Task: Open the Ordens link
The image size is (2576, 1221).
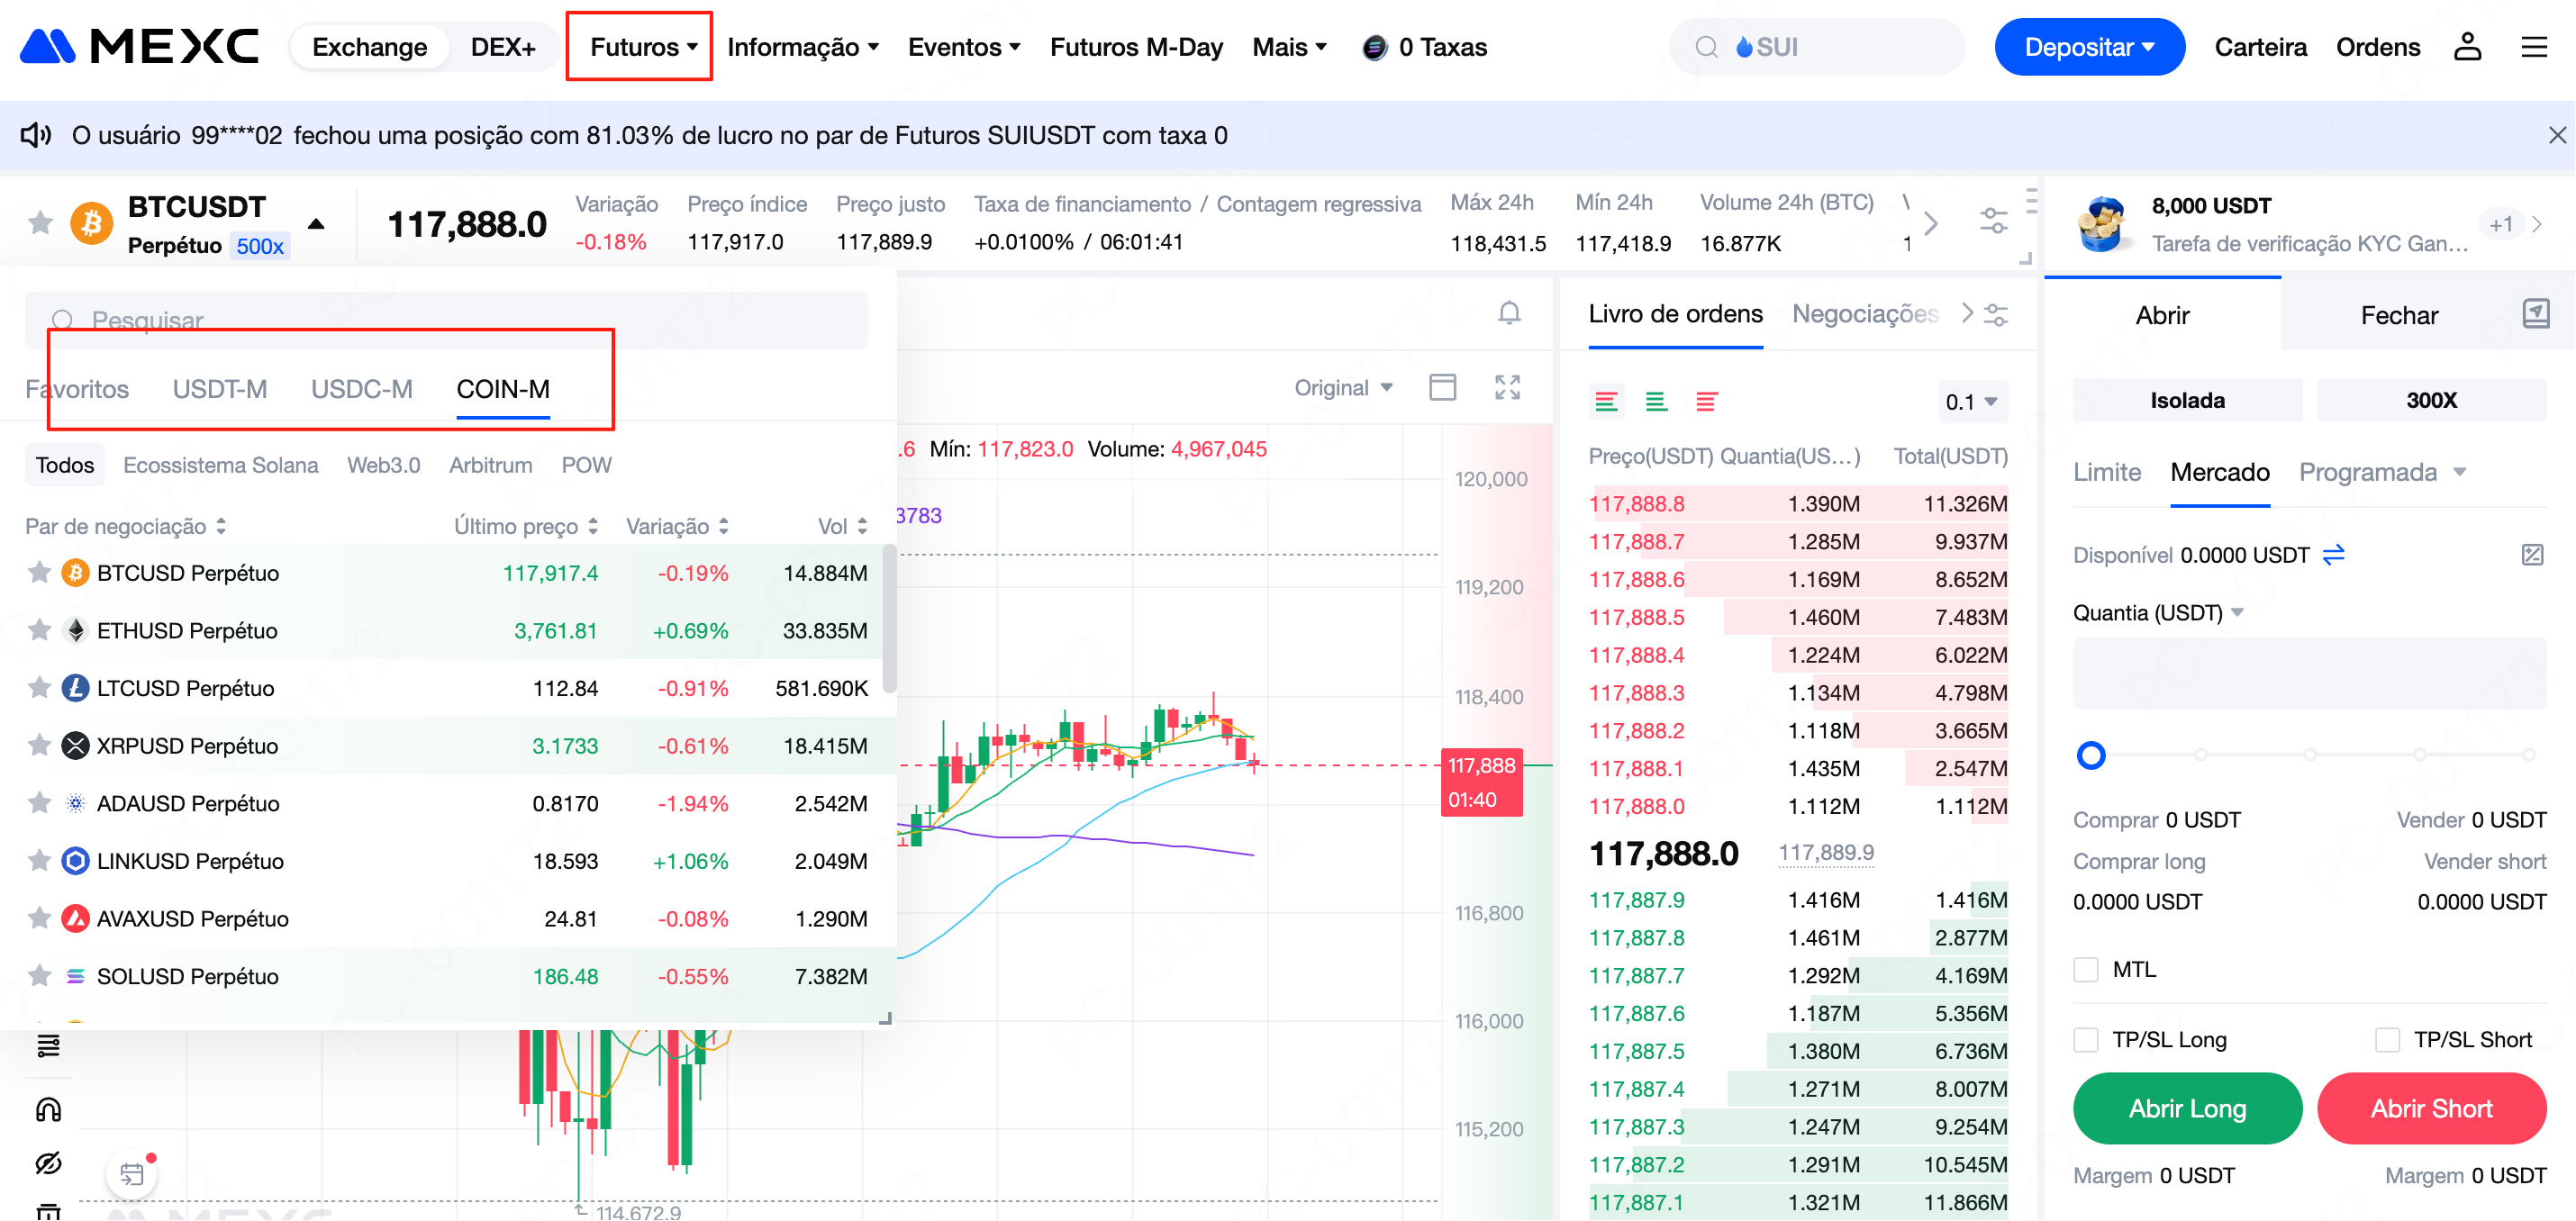Action: [x=2377, y=47]
